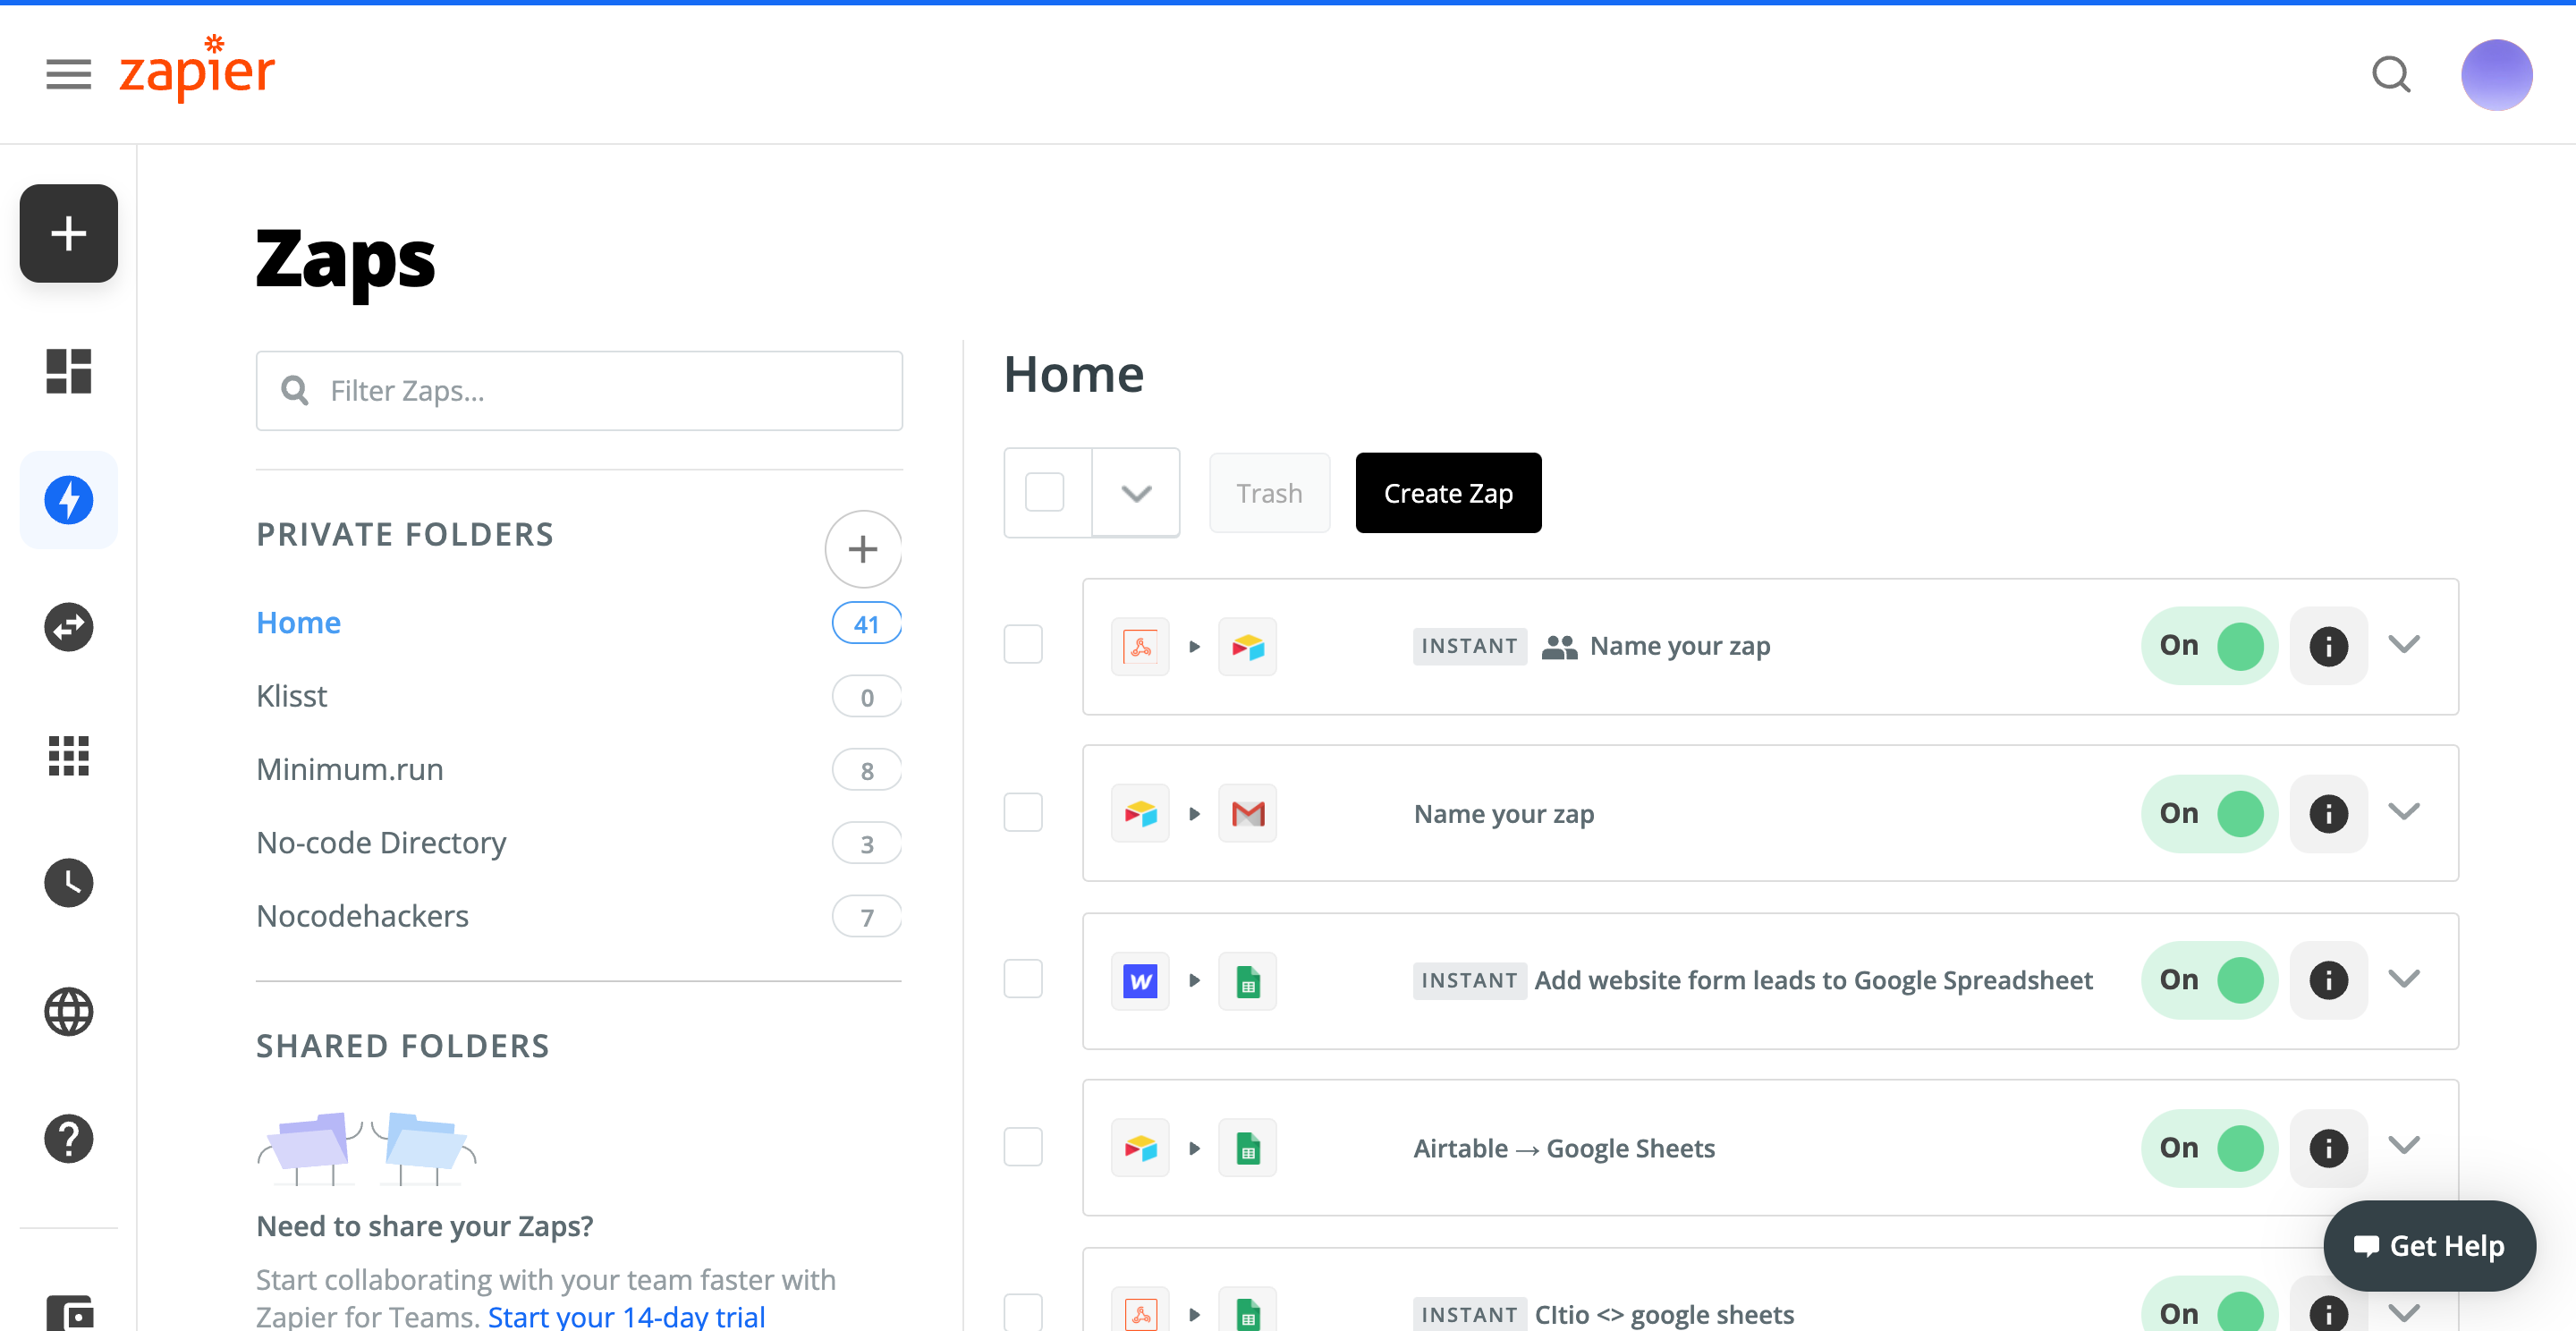Turn off Add website form leads zap toggle
Screen dimensions: 2576x1331
point(2209,980)
